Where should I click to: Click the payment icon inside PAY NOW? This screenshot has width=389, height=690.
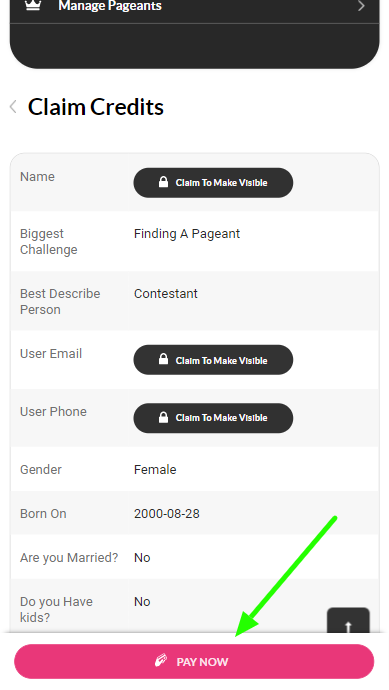[x=161, y=661]
